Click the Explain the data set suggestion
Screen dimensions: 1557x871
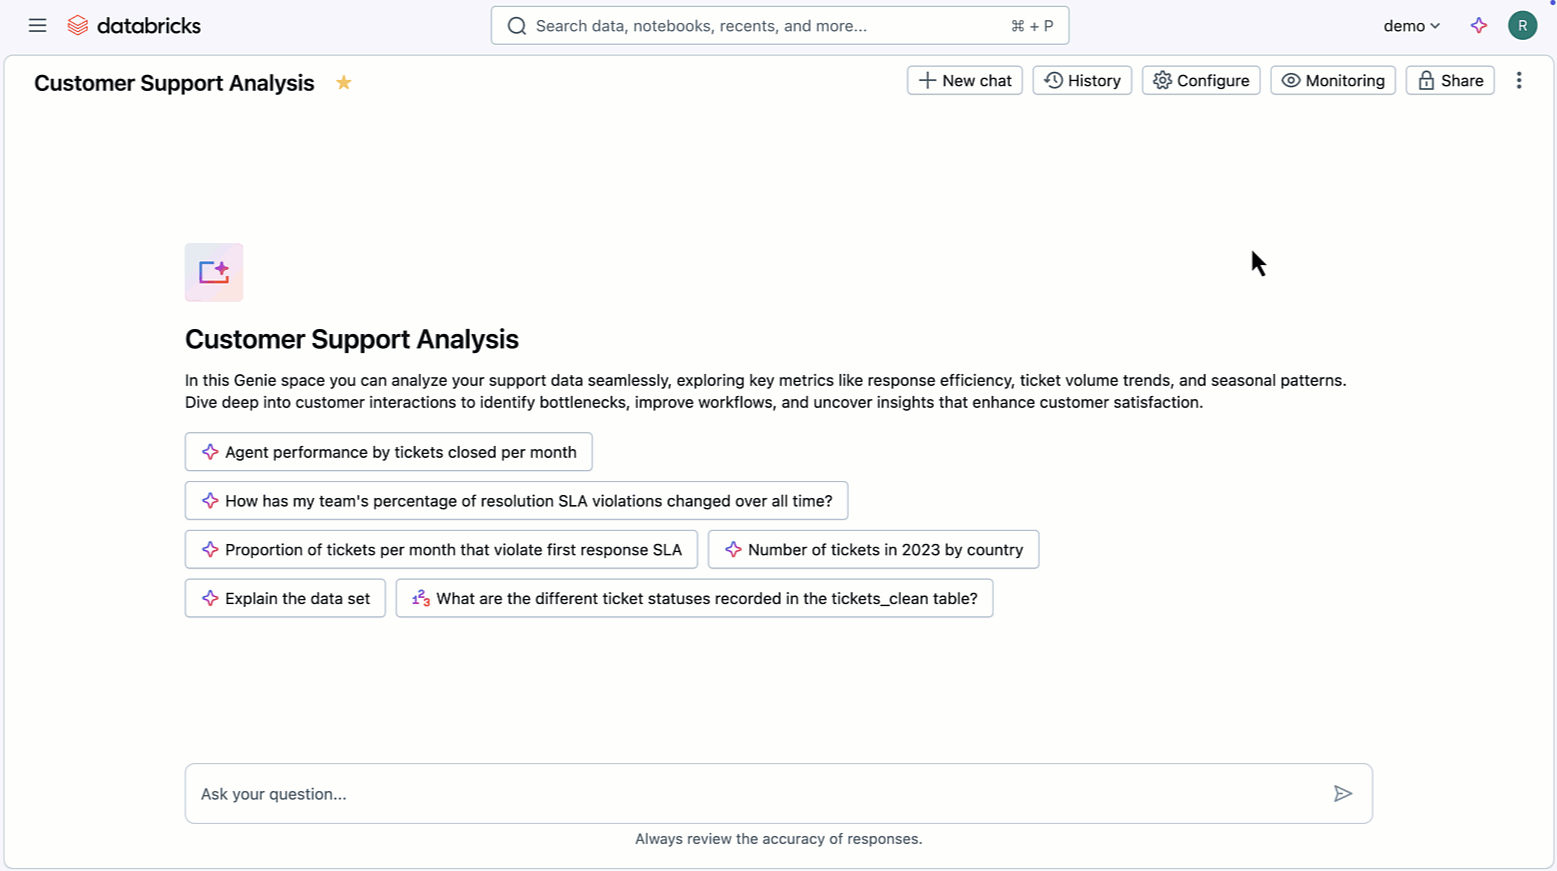point(285,599)
